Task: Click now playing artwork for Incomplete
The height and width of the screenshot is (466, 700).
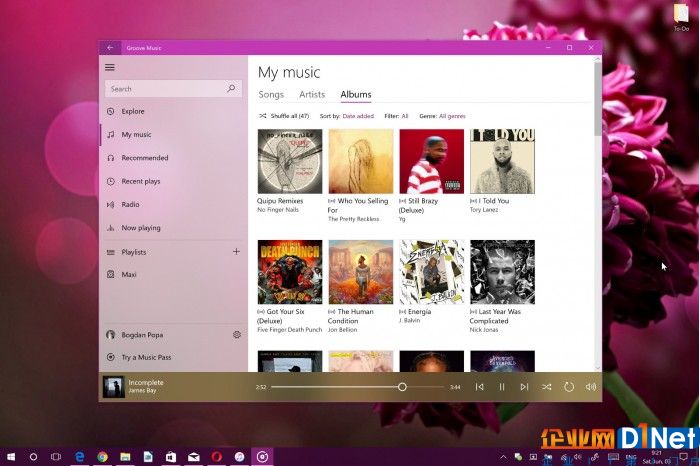Action: (114, 387)
